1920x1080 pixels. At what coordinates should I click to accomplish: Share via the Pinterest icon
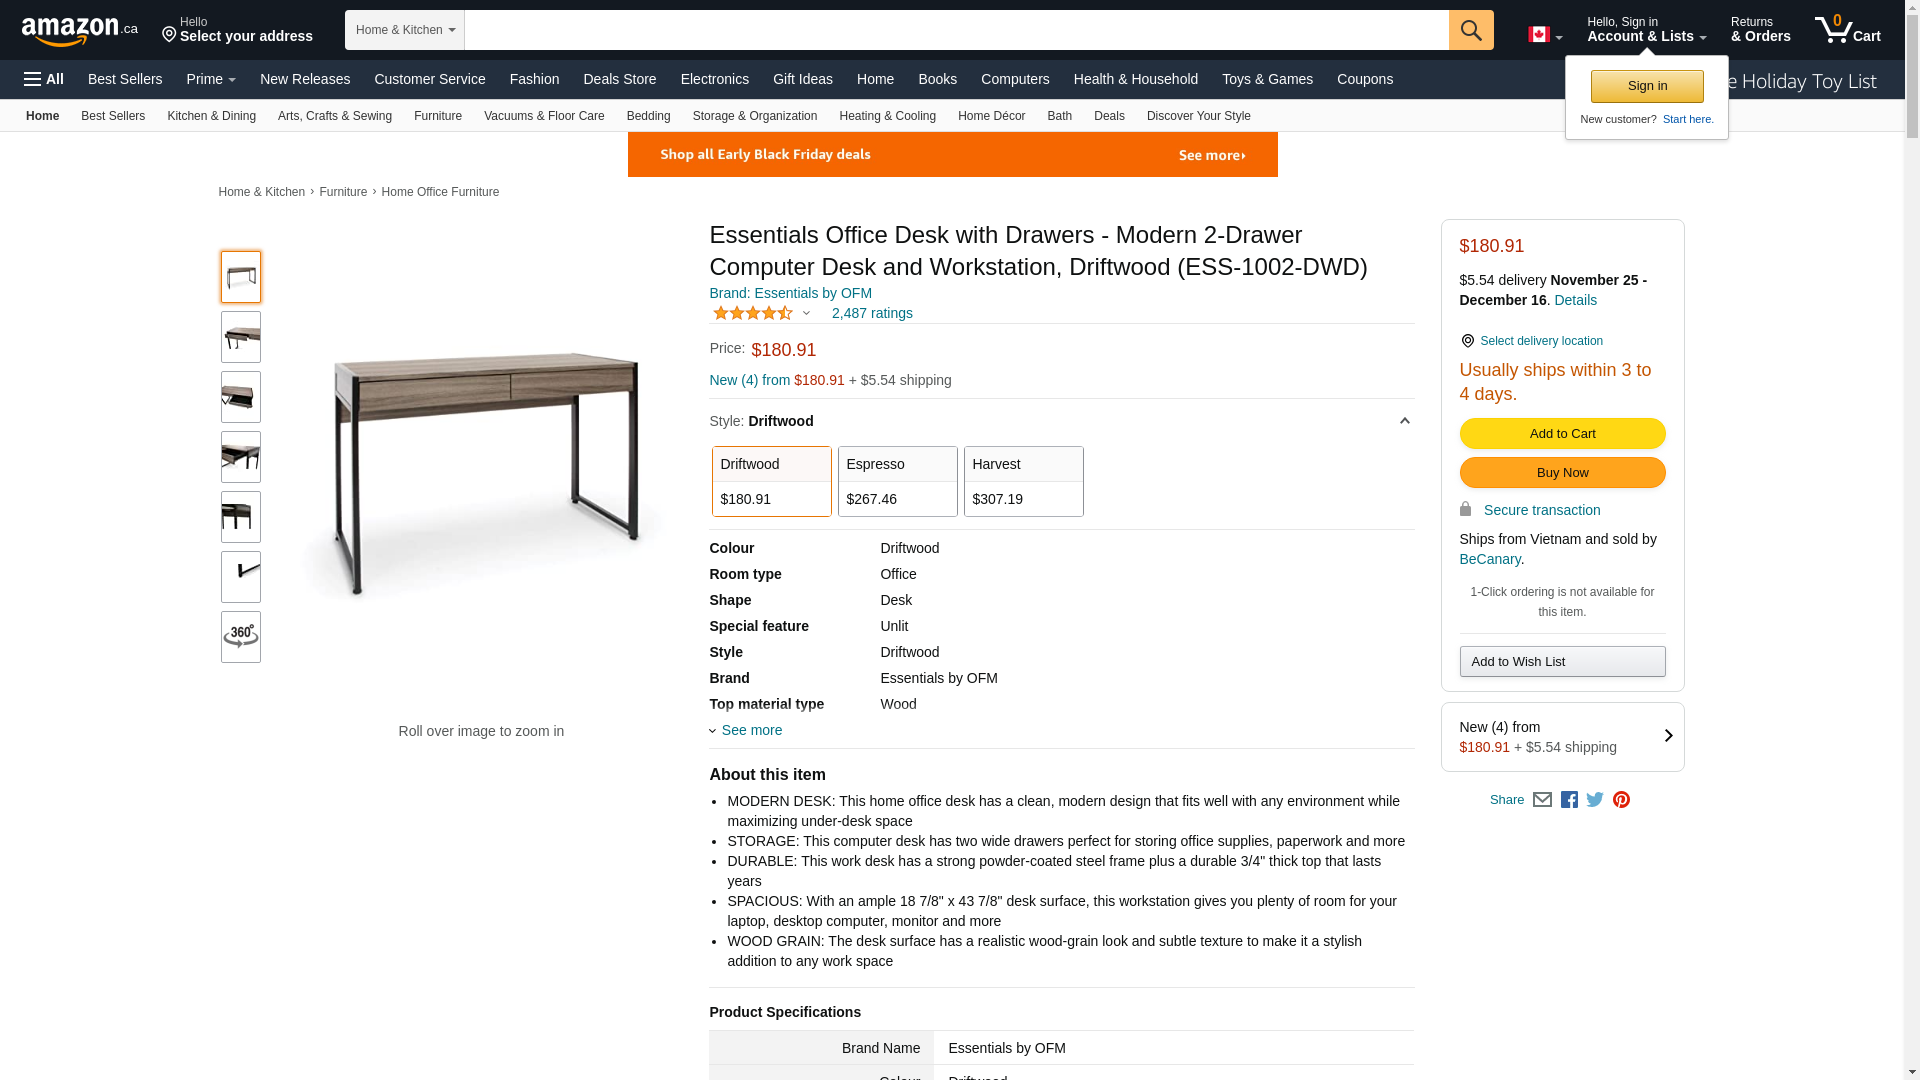click(x=1621, y=800)
